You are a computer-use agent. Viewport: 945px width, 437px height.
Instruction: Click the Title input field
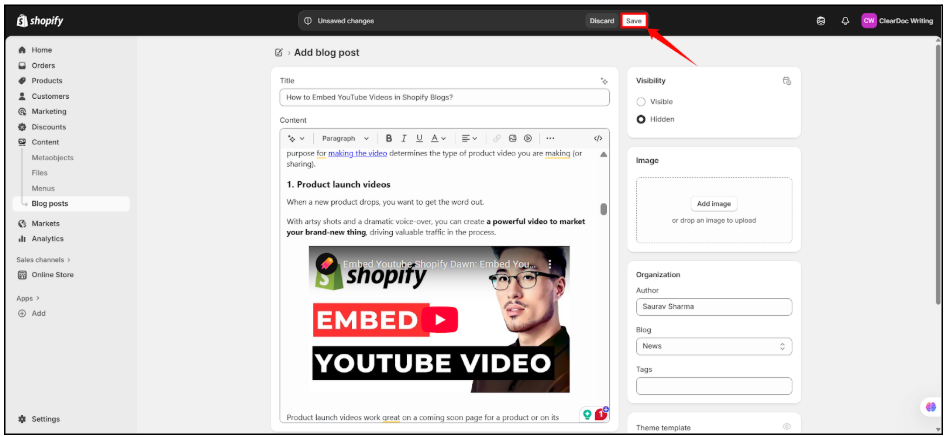click(444, 97)
